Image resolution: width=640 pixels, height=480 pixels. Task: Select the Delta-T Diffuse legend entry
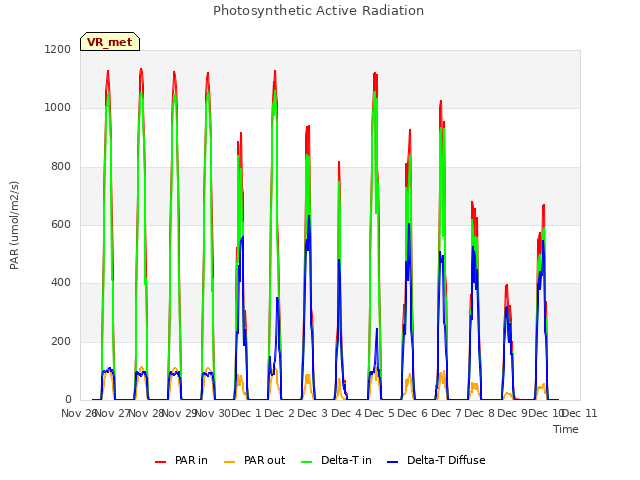click(436, 460)
